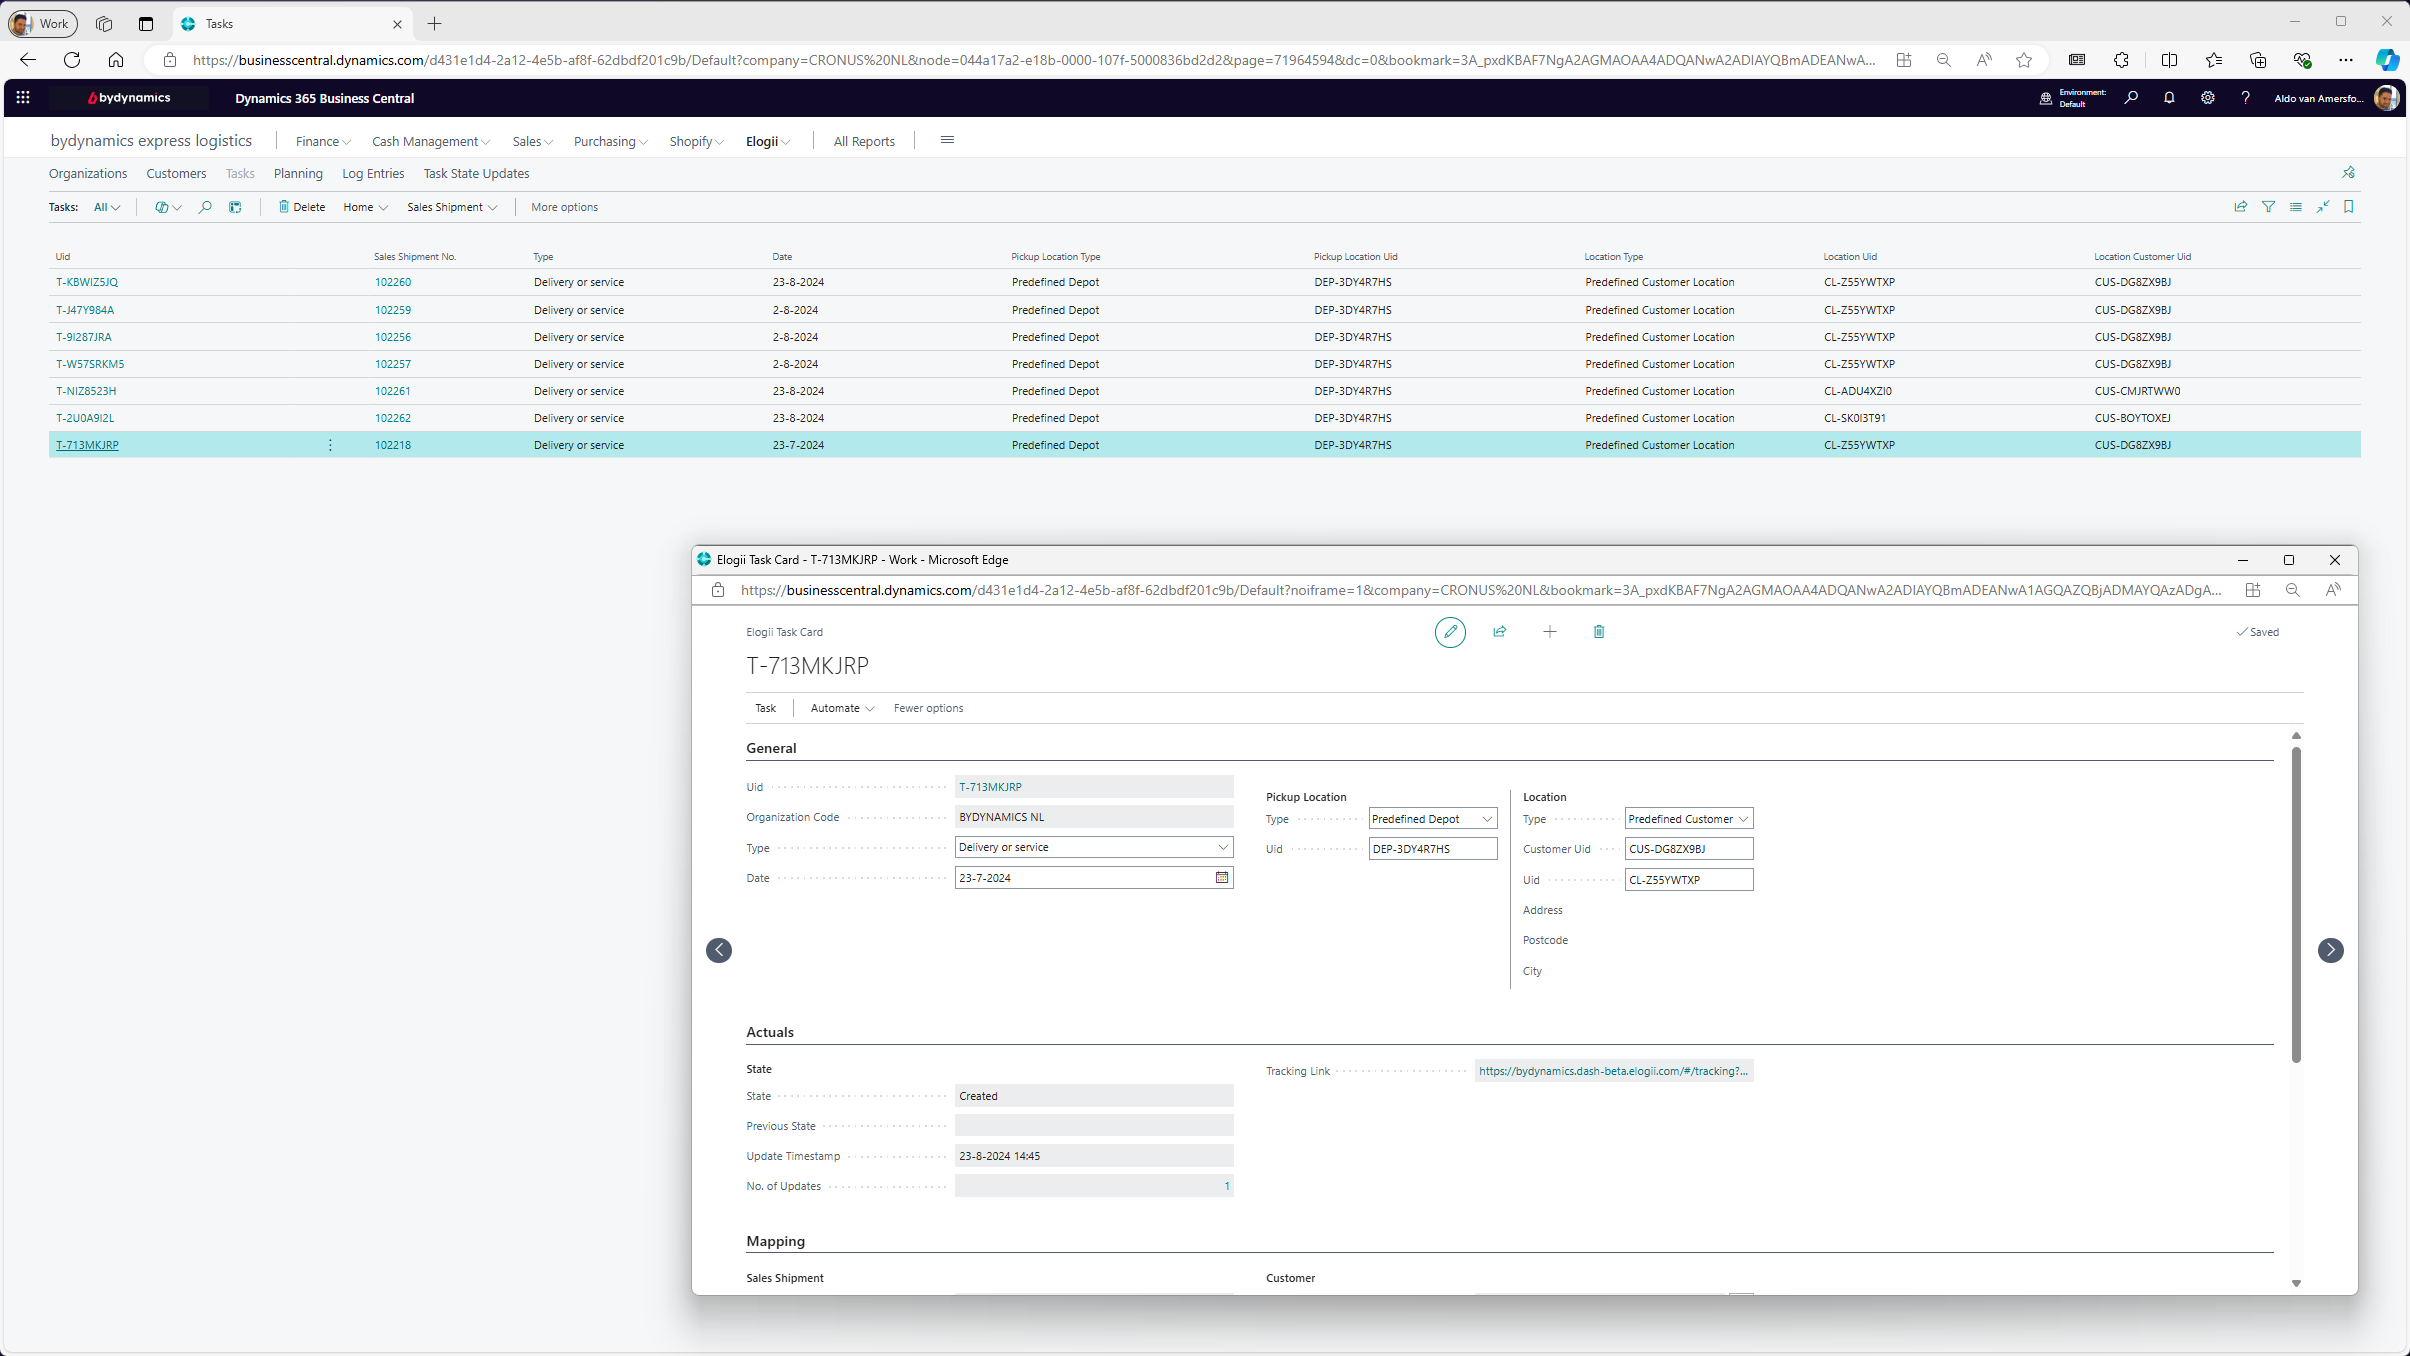Click the plus icon to create new task
The height and width of the screenshot is (1356, 2410).
coord(1549,632)
